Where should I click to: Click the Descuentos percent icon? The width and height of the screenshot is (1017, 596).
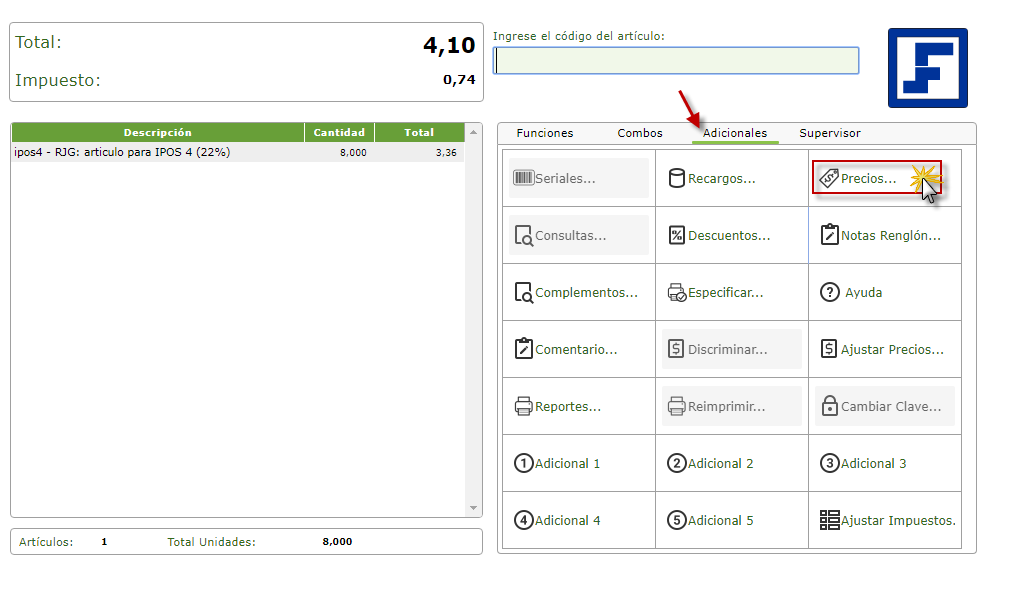pos(676,235)
